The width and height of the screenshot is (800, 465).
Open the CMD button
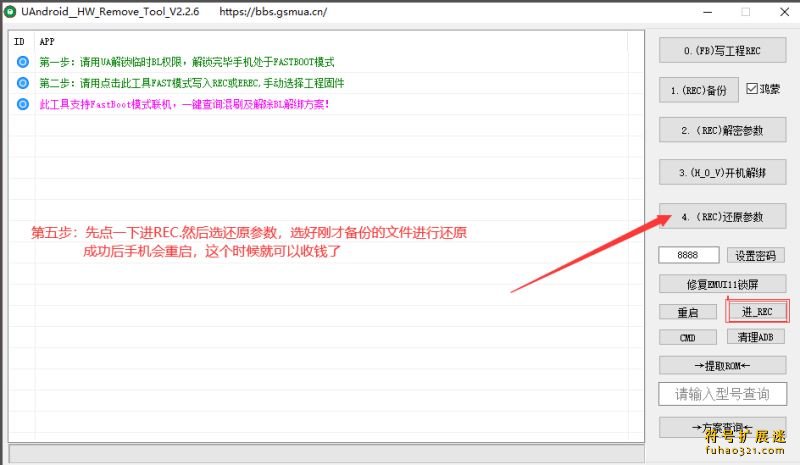point(688,337)
